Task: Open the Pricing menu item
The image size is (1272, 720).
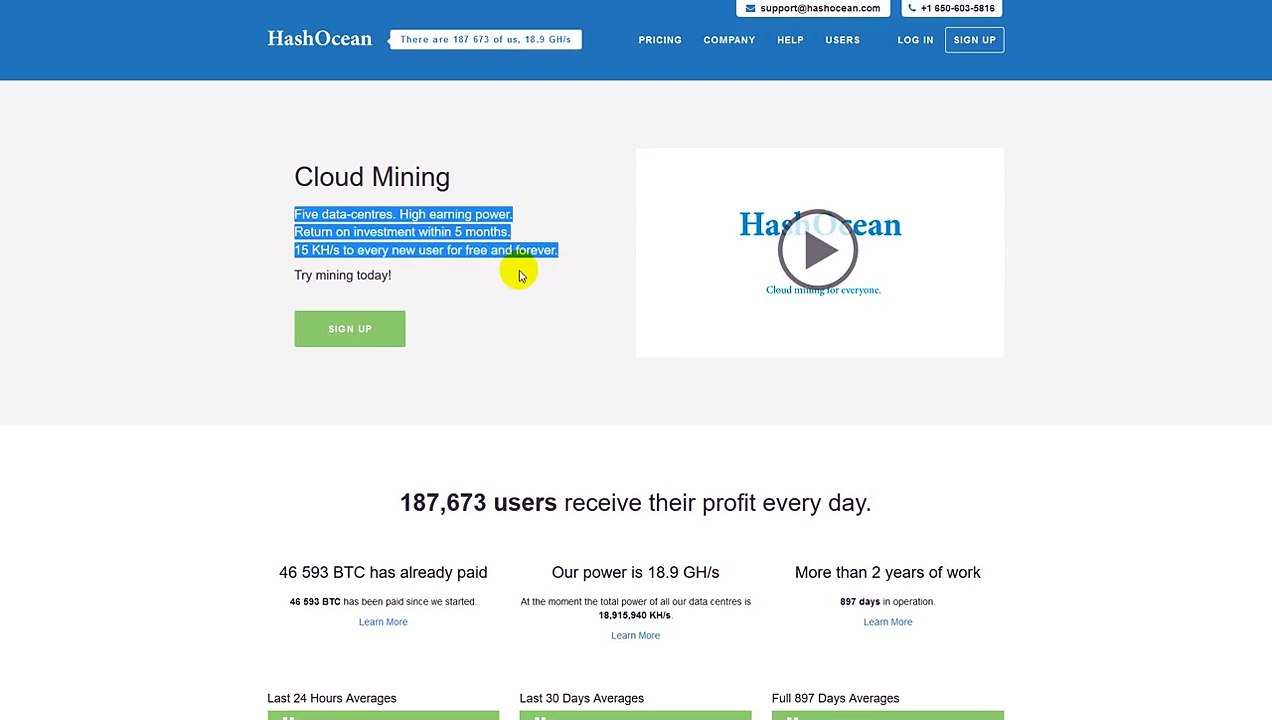Action: point(660,40)
